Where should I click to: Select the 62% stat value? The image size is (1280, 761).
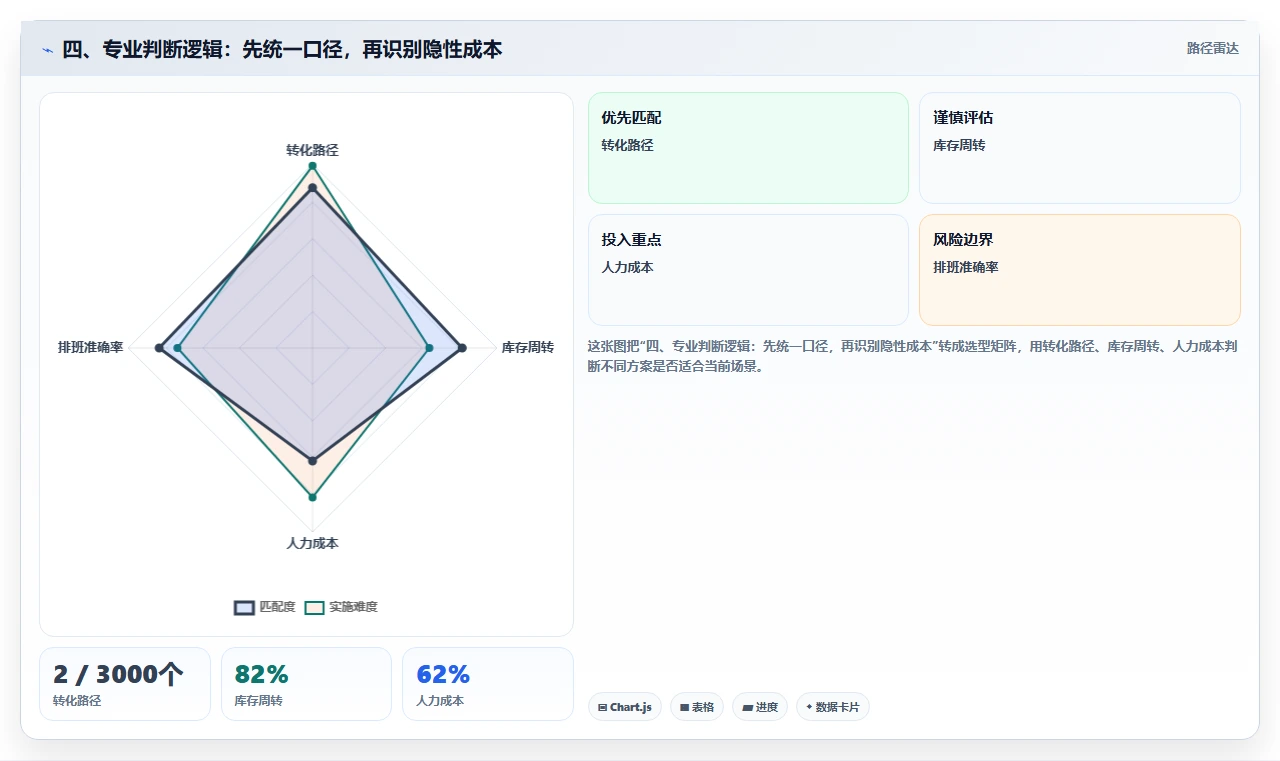pyautogui.click(x=443, y=674)
